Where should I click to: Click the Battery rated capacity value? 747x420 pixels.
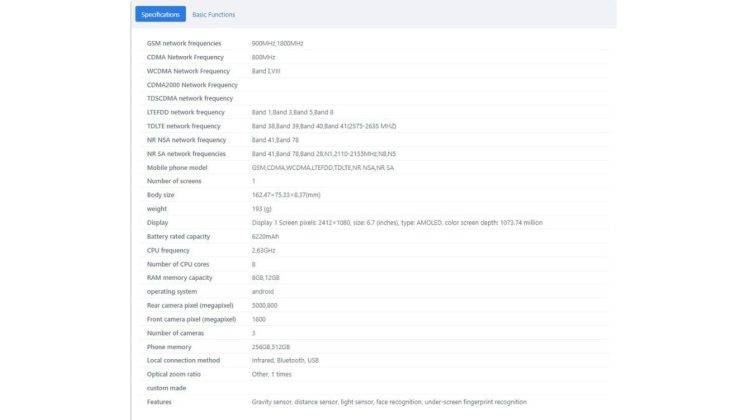click(265, 236)
